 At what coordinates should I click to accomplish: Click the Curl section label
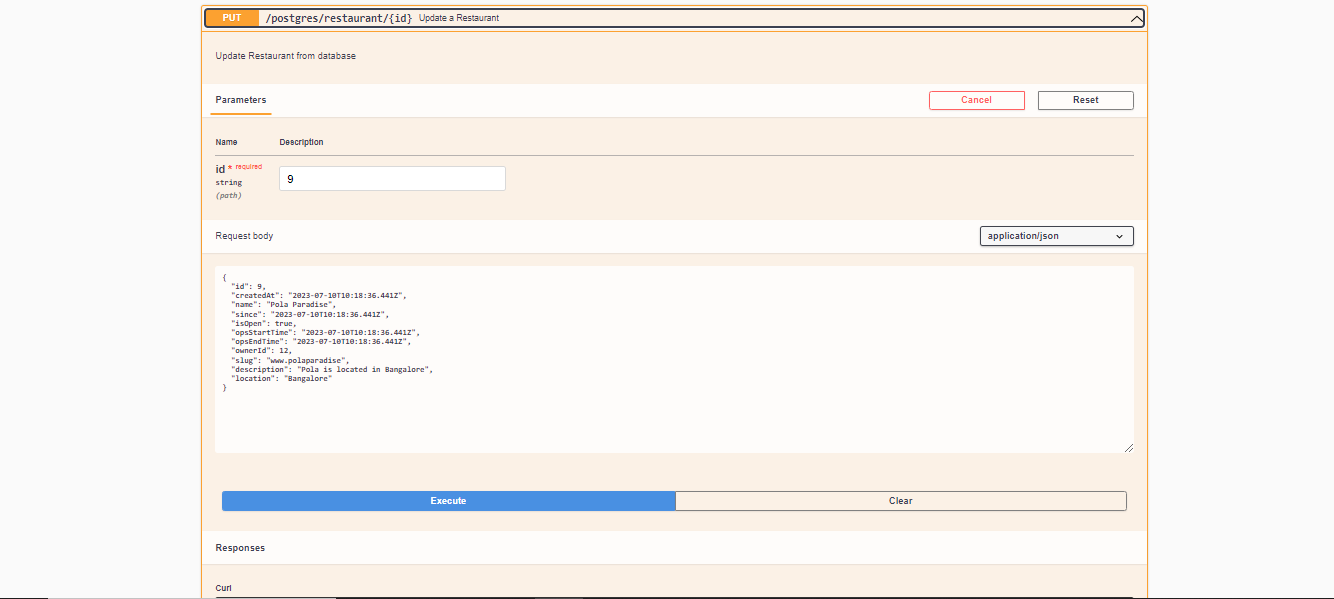[x=222, y=588]
